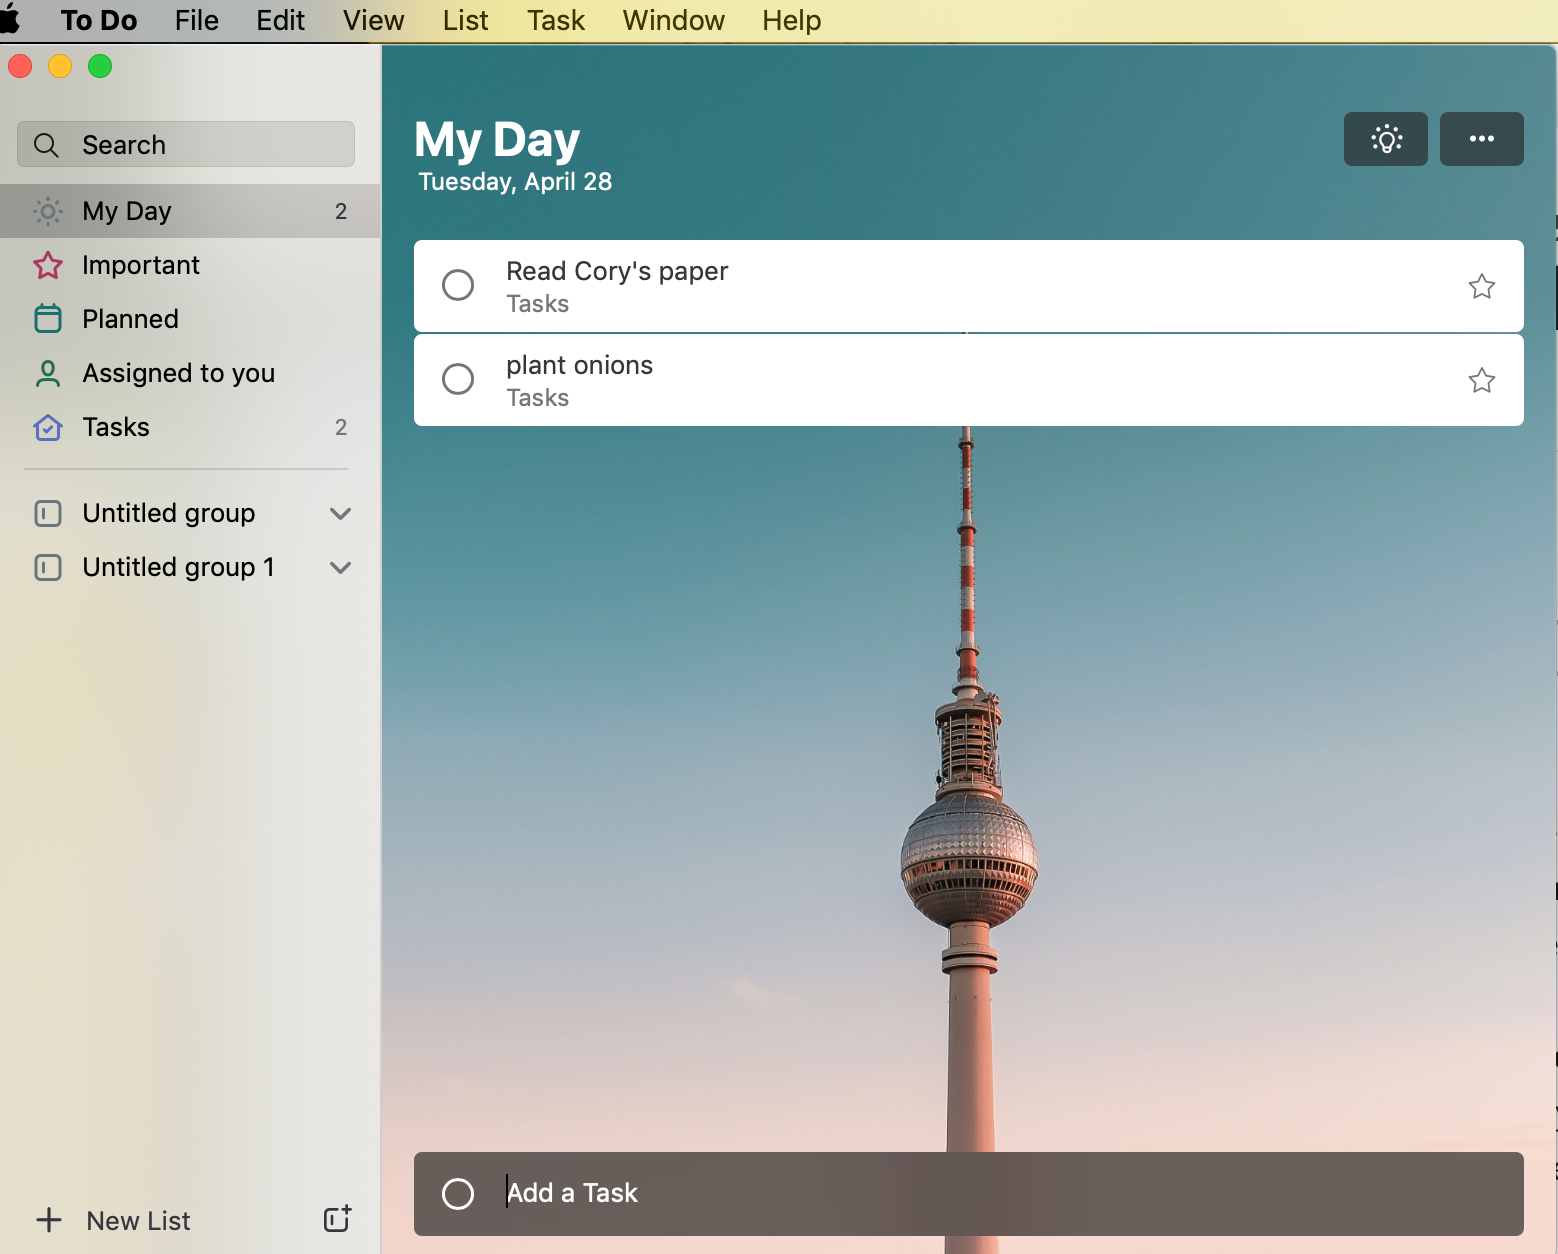The height and width of the screenshot is (1254, 1558).
Task: Click the Important star icon in sidebar
Action: point(48,265)
